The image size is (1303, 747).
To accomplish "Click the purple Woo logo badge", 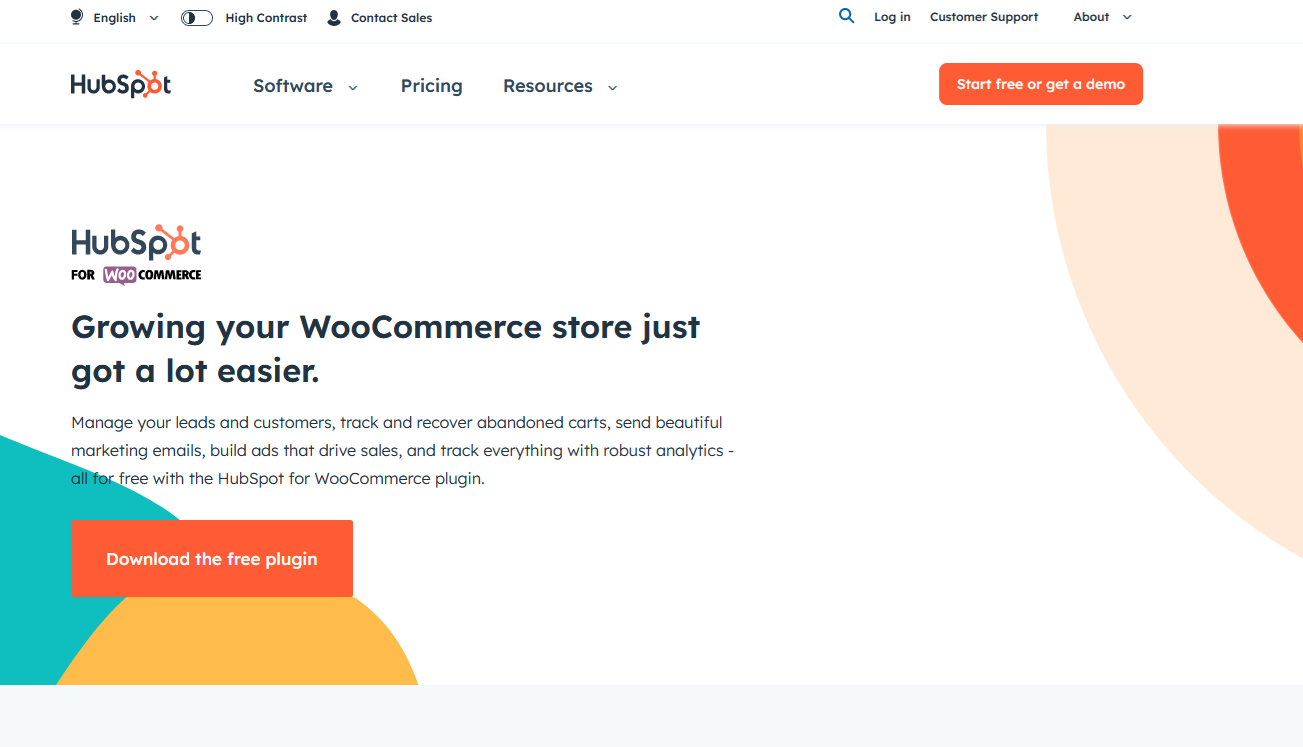I will coord(120,275).
